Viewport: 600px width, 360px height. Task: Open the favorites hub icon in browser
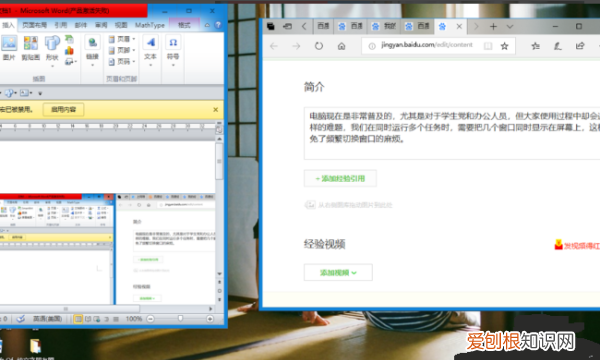tap(535, 46)
